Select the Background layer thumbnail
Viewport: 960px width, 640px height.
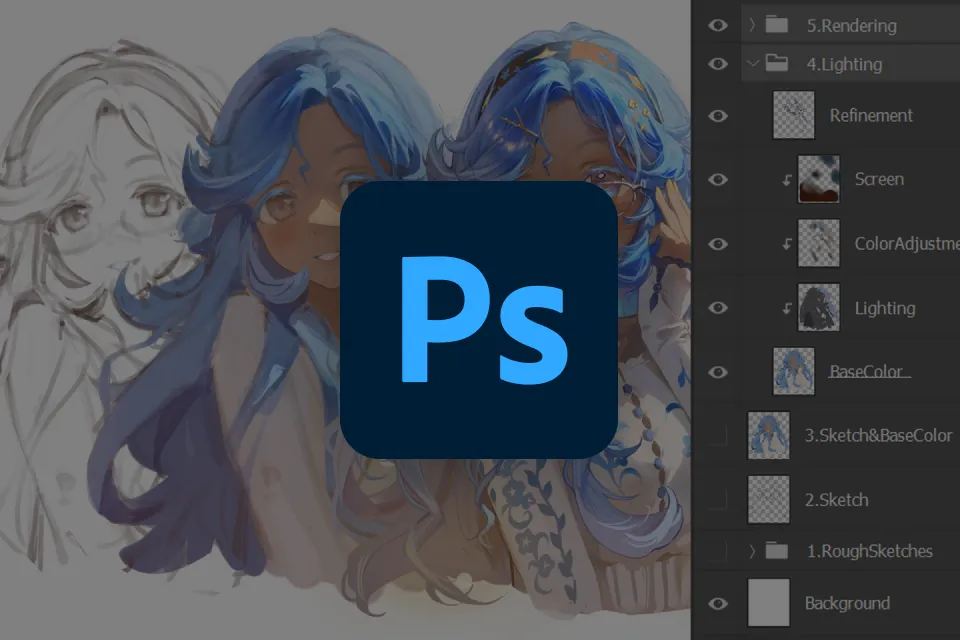point(768,603)
